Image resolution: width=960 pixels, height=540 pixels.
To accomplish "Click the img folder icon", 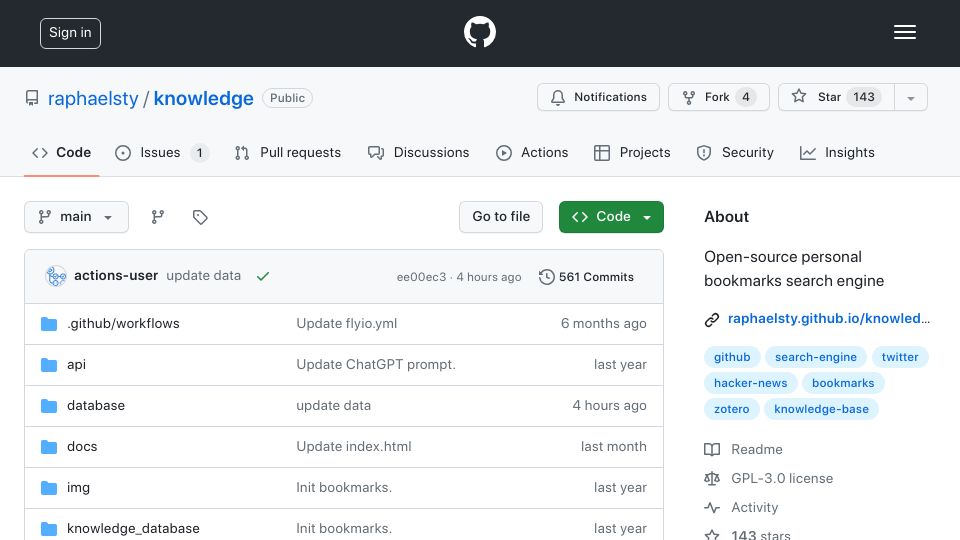I will 49,487.
